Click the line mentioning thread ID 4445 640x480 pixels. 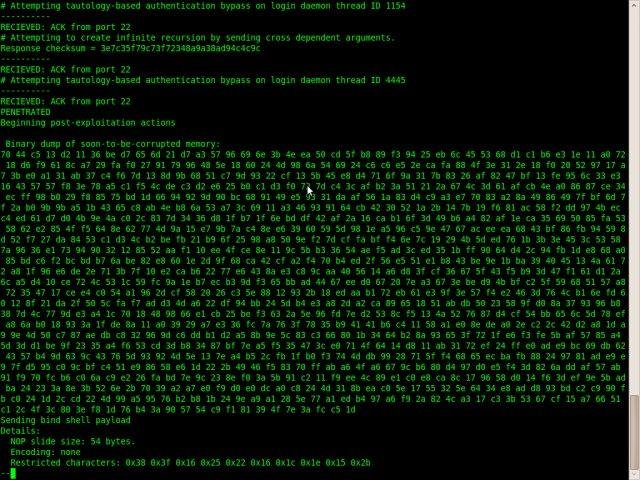[x=203, y=80]
